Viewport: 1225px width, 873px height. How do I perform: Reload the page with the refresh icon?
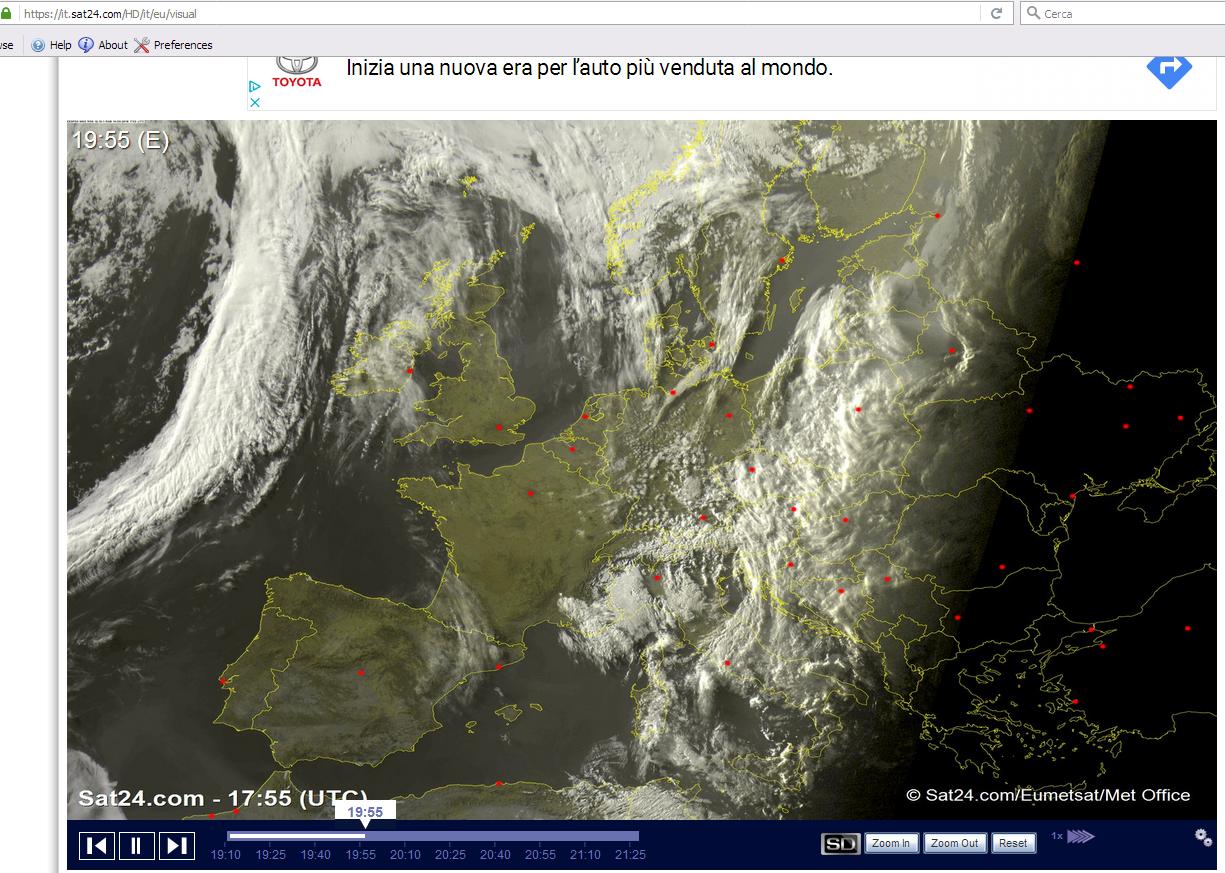pyautogui.click(x=996, y=13)
